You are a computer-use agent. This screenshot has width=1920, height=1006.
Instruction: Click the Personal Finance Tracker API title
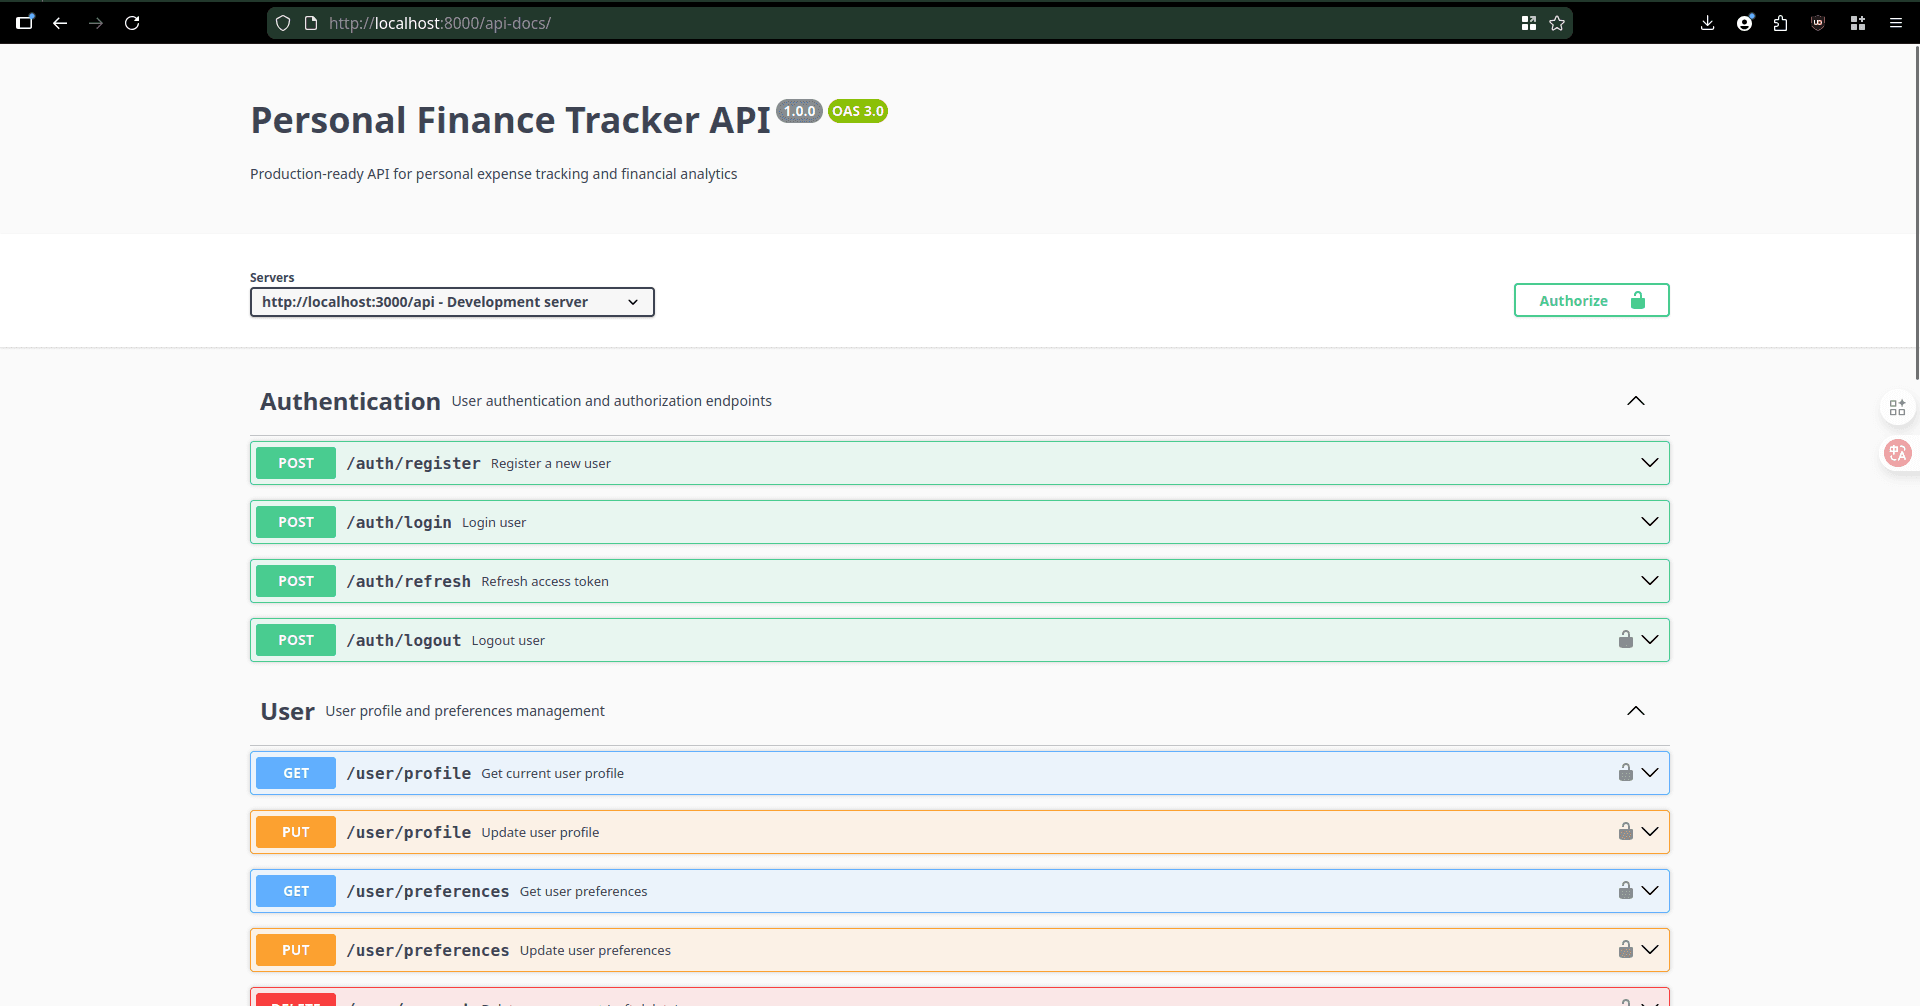pos(510,120)
